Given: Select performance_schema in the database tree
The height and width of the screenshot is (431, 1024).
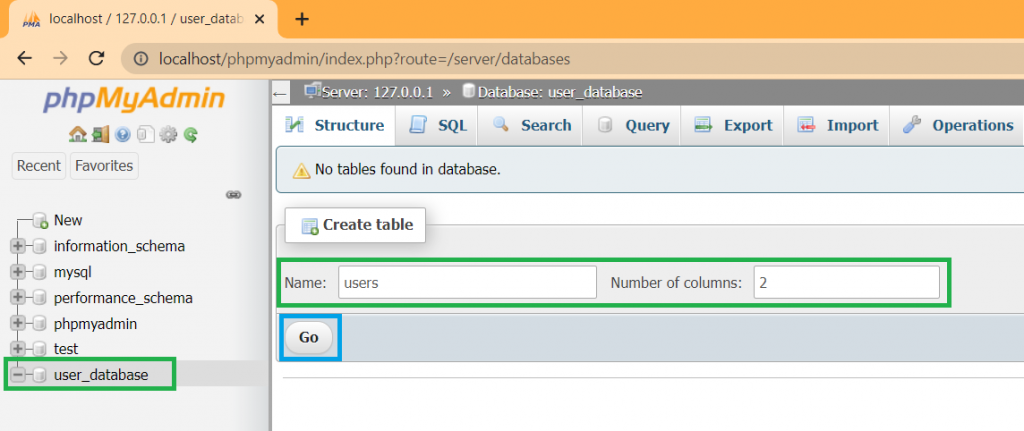Looking at the screenshot, I should coord(123,298).
